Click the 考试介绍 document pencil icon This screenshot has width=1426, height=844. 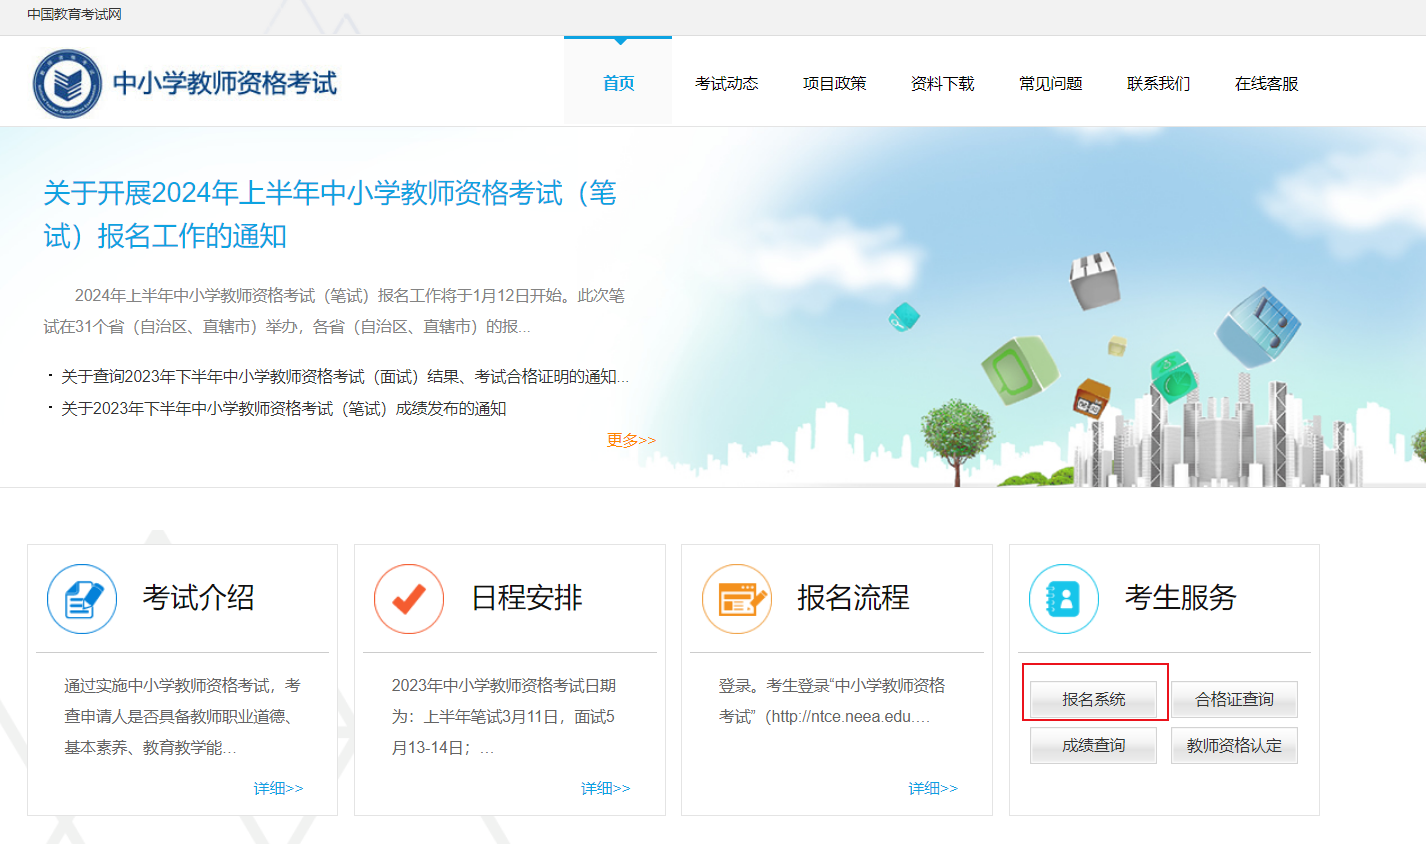[x=82, y=599]
